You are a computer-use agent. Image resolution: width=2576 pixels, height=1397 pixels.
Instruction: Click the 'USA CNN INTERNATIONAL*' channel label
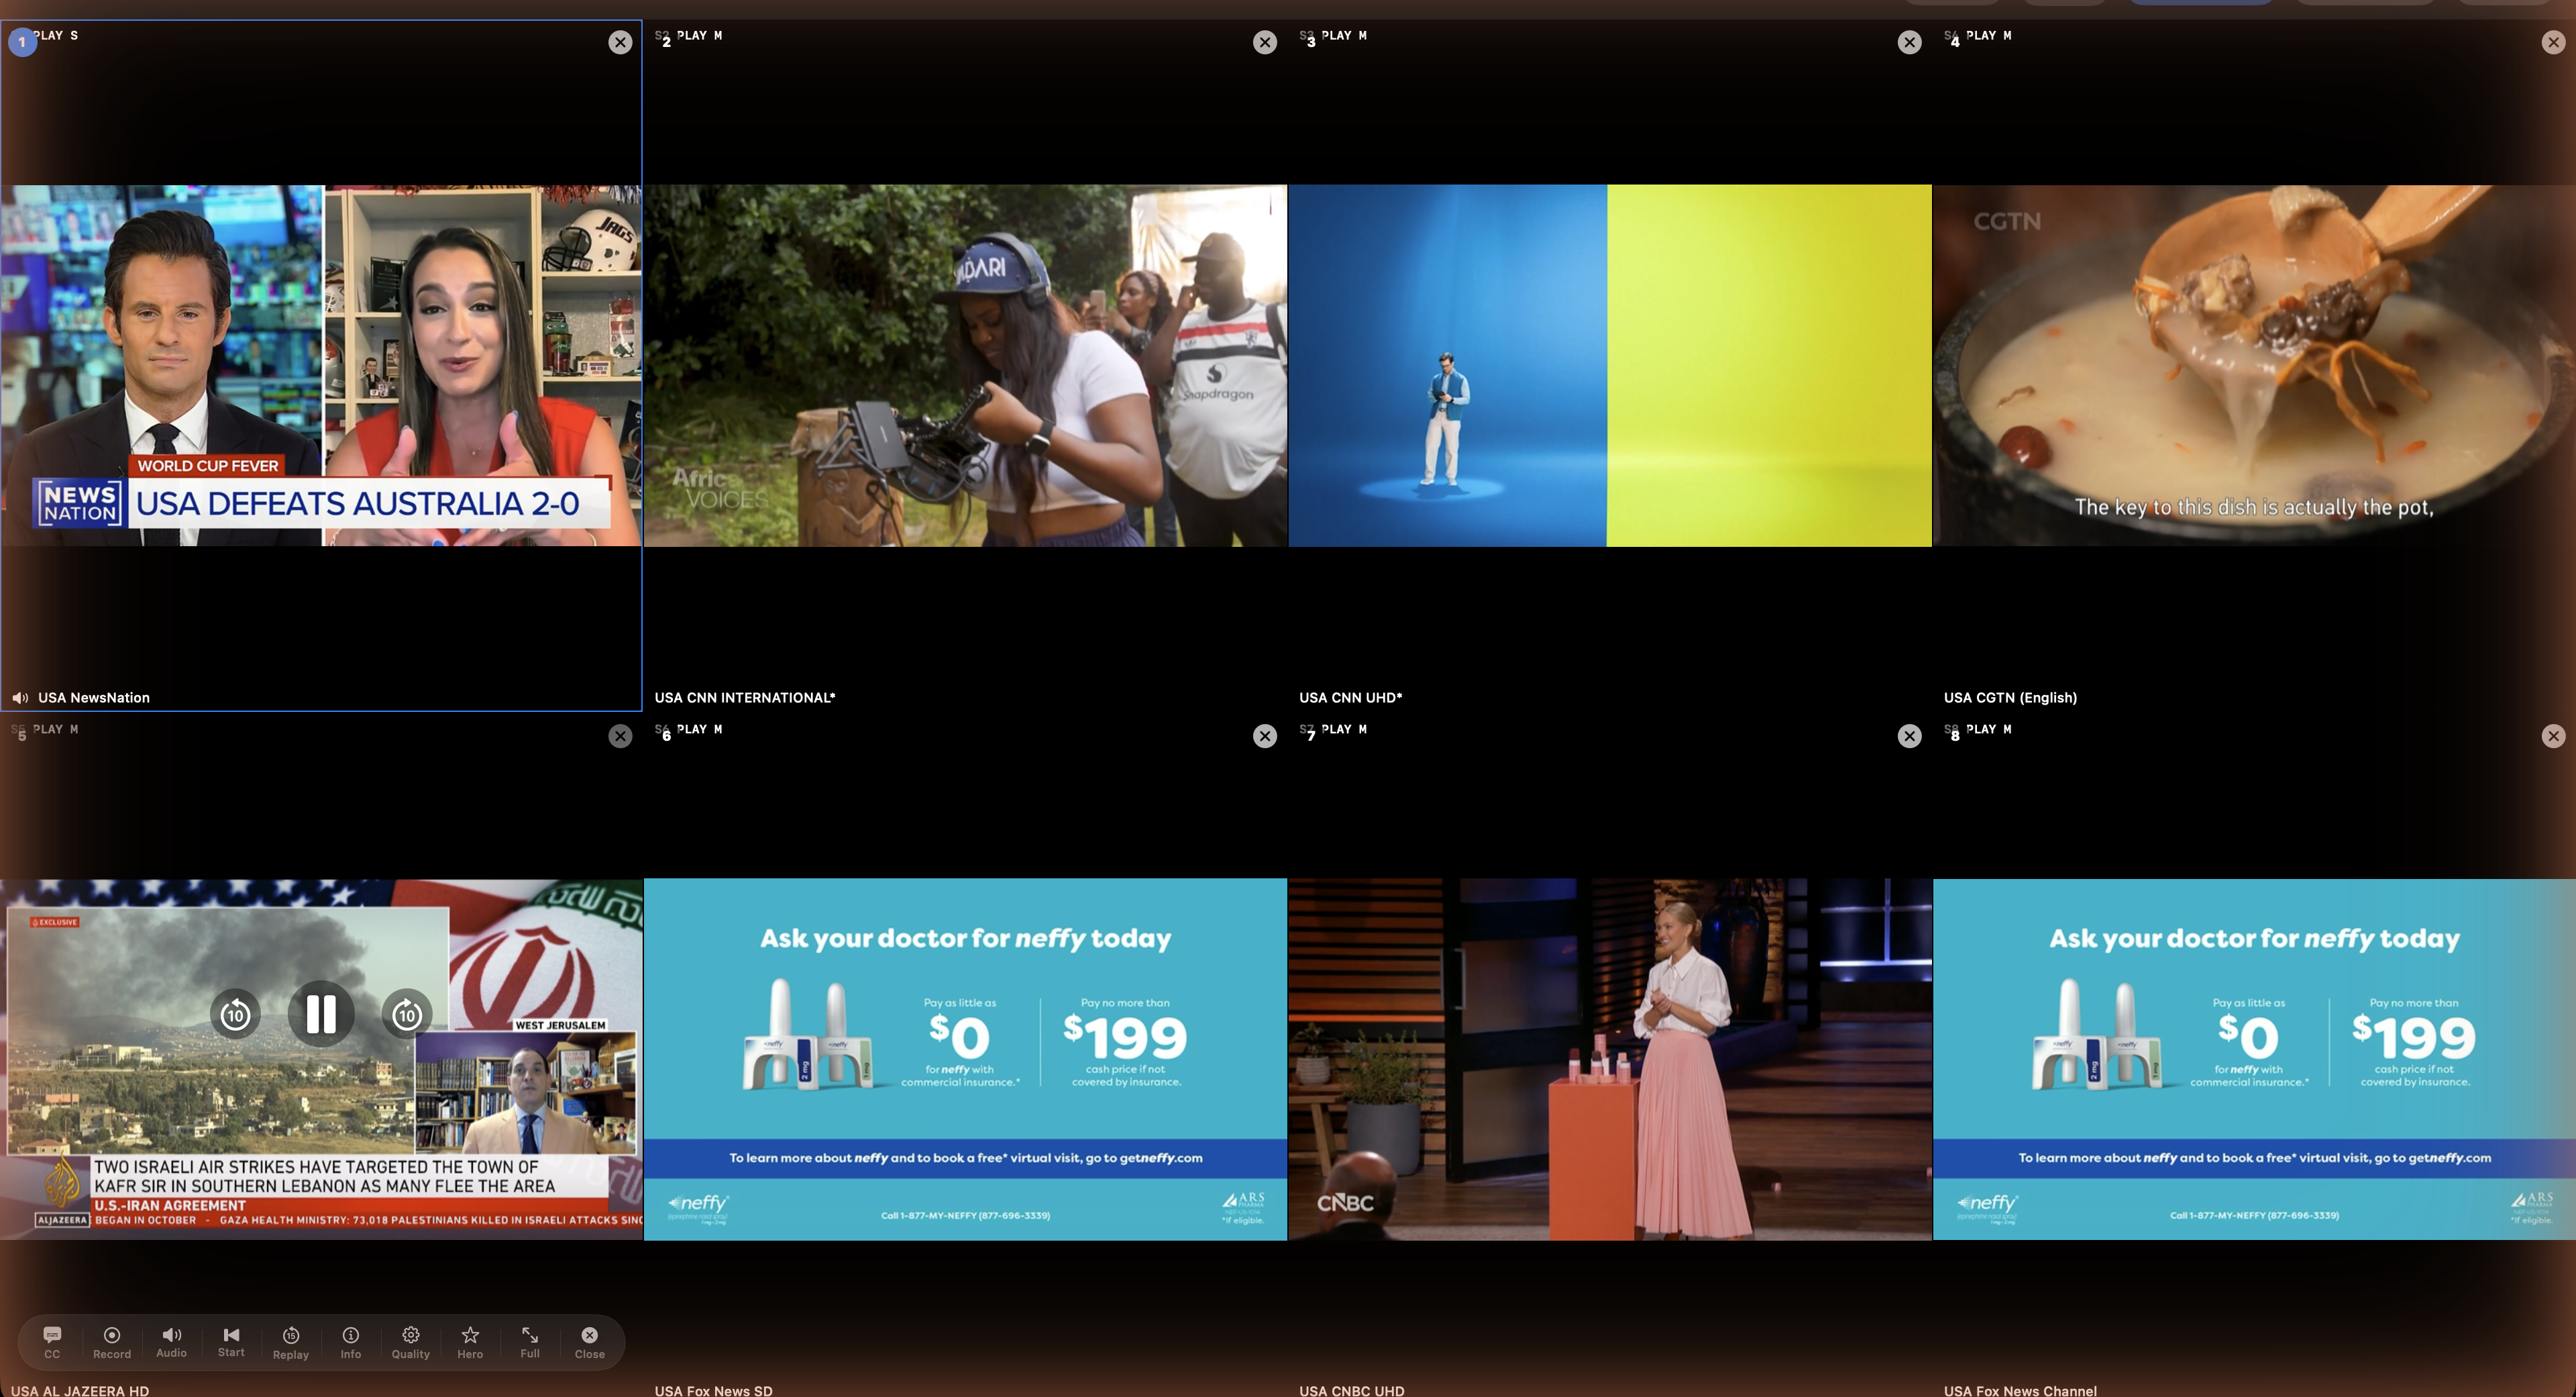[x=745, y=698]
